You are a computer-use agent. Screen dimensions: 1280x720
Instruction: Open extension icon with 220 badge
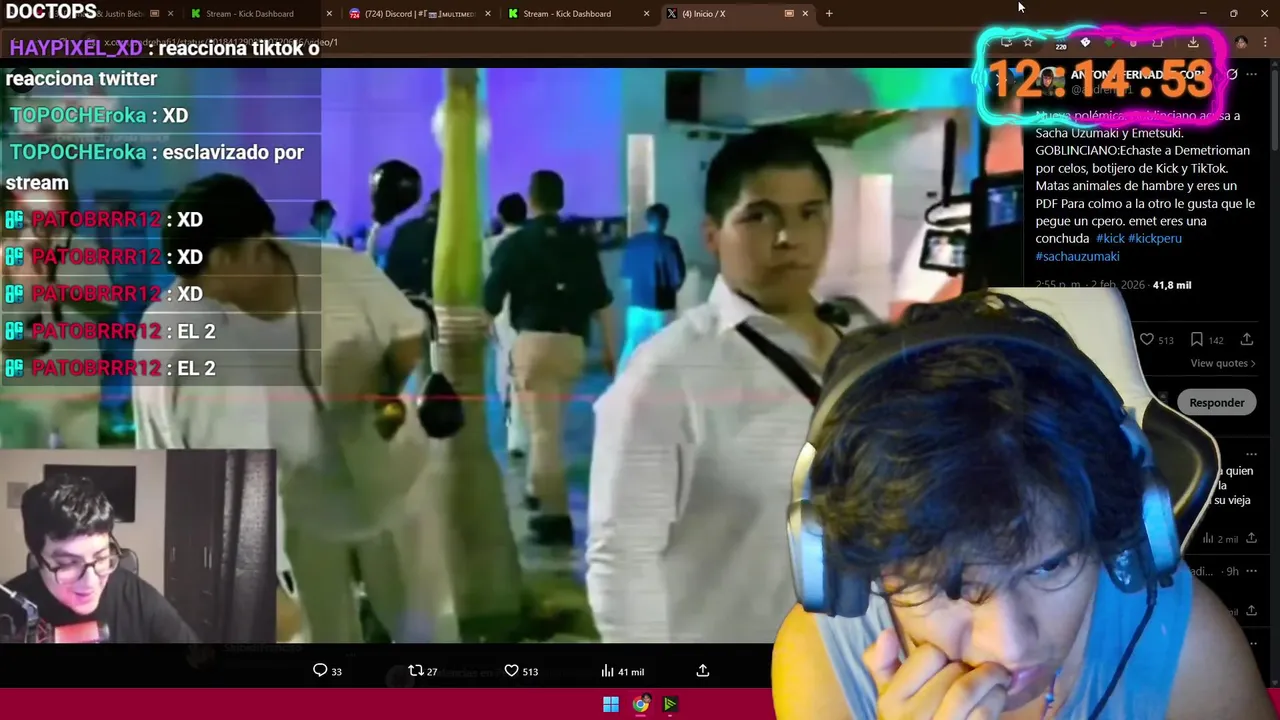click(x=1060, y=43)
